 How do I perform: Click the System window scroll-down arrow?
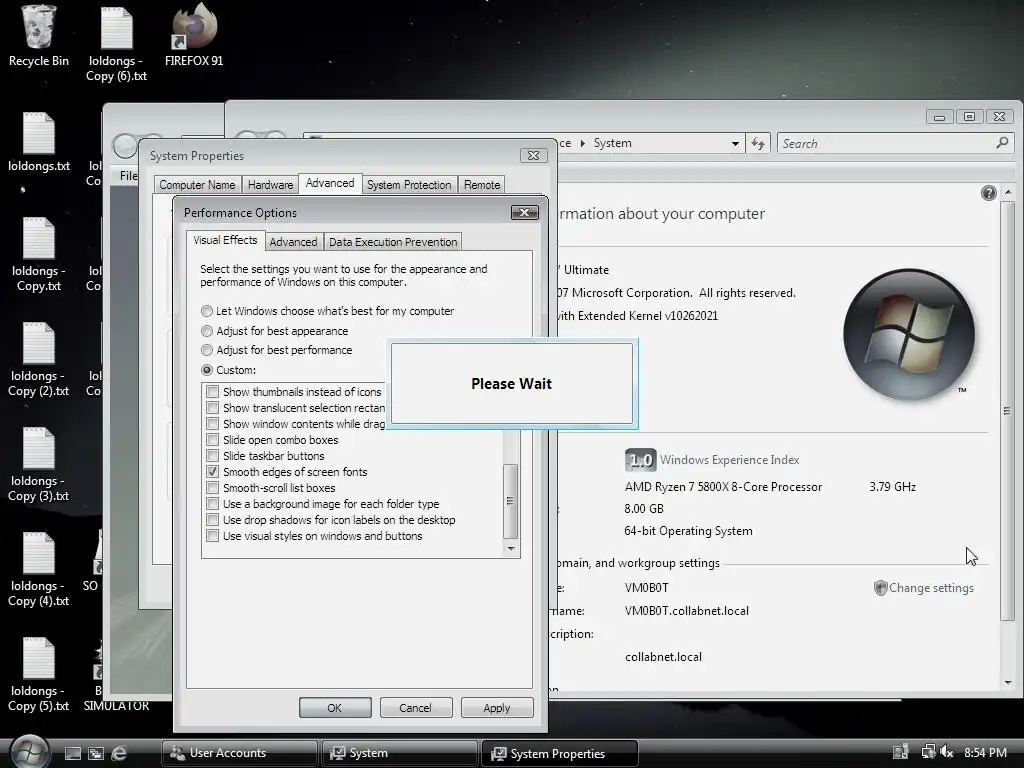pyautogui.click(x=1008, y=682)
